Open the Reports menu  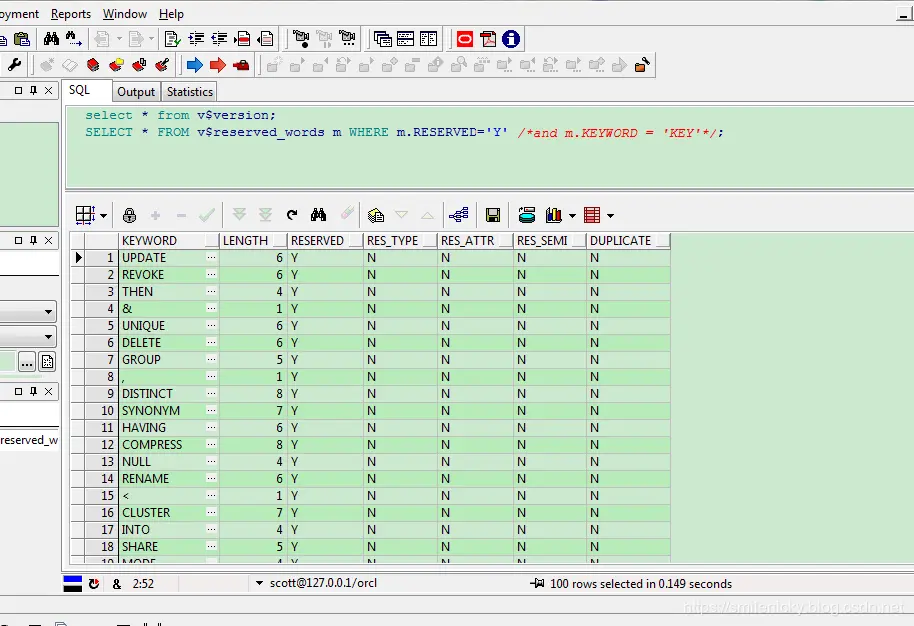(x=71, y=13)
